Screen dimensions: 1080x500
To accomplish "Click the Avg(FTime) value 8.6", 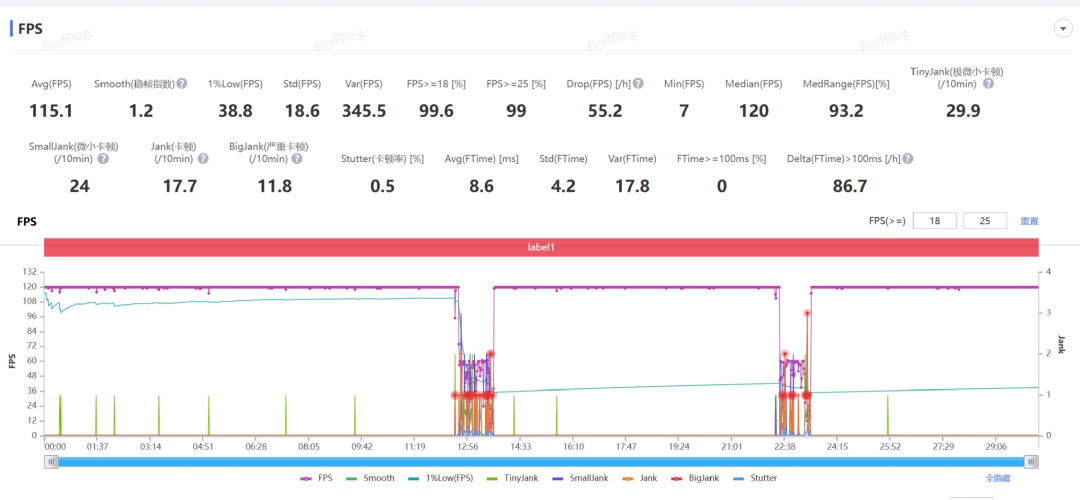I will (x=481, y=186).
